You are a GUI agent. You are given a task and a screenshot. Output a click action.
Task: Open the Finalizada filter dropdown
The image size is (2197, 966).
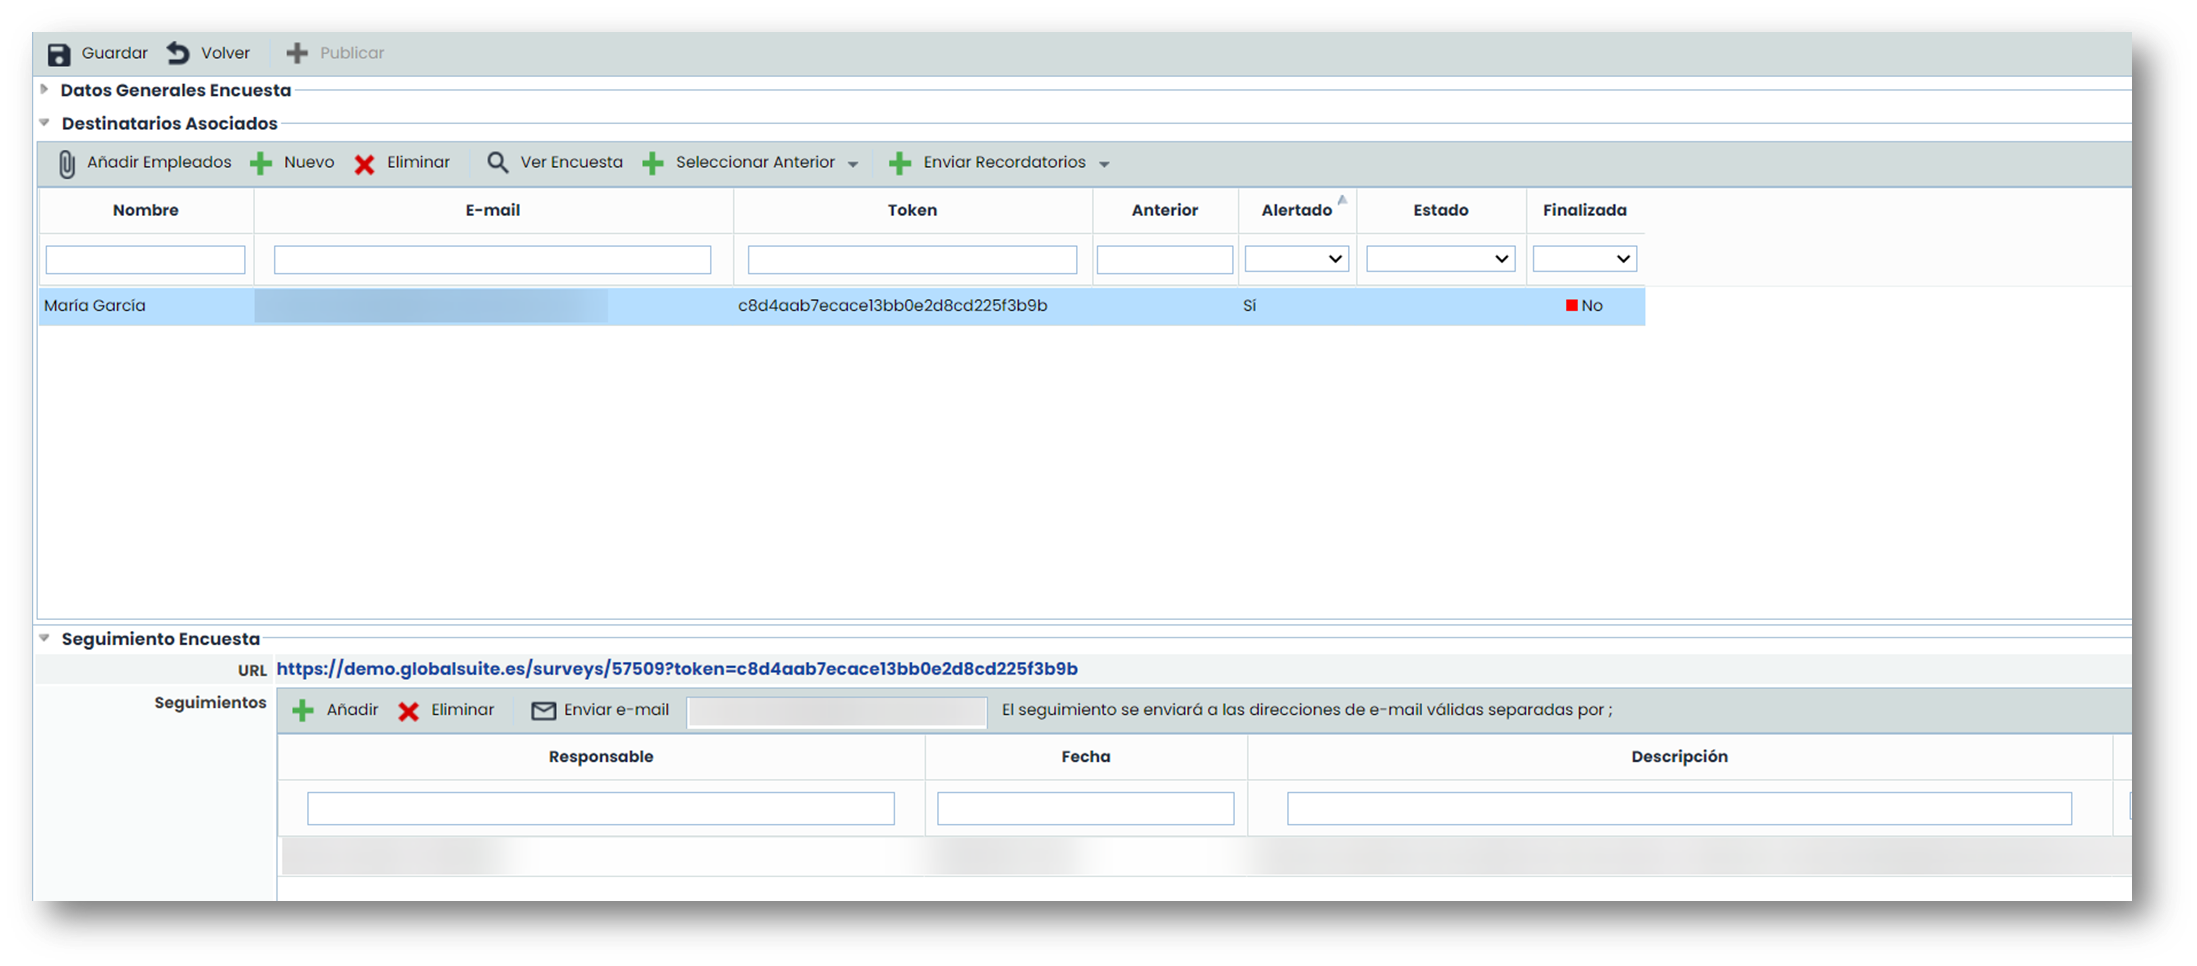(x=1584, y=259)
